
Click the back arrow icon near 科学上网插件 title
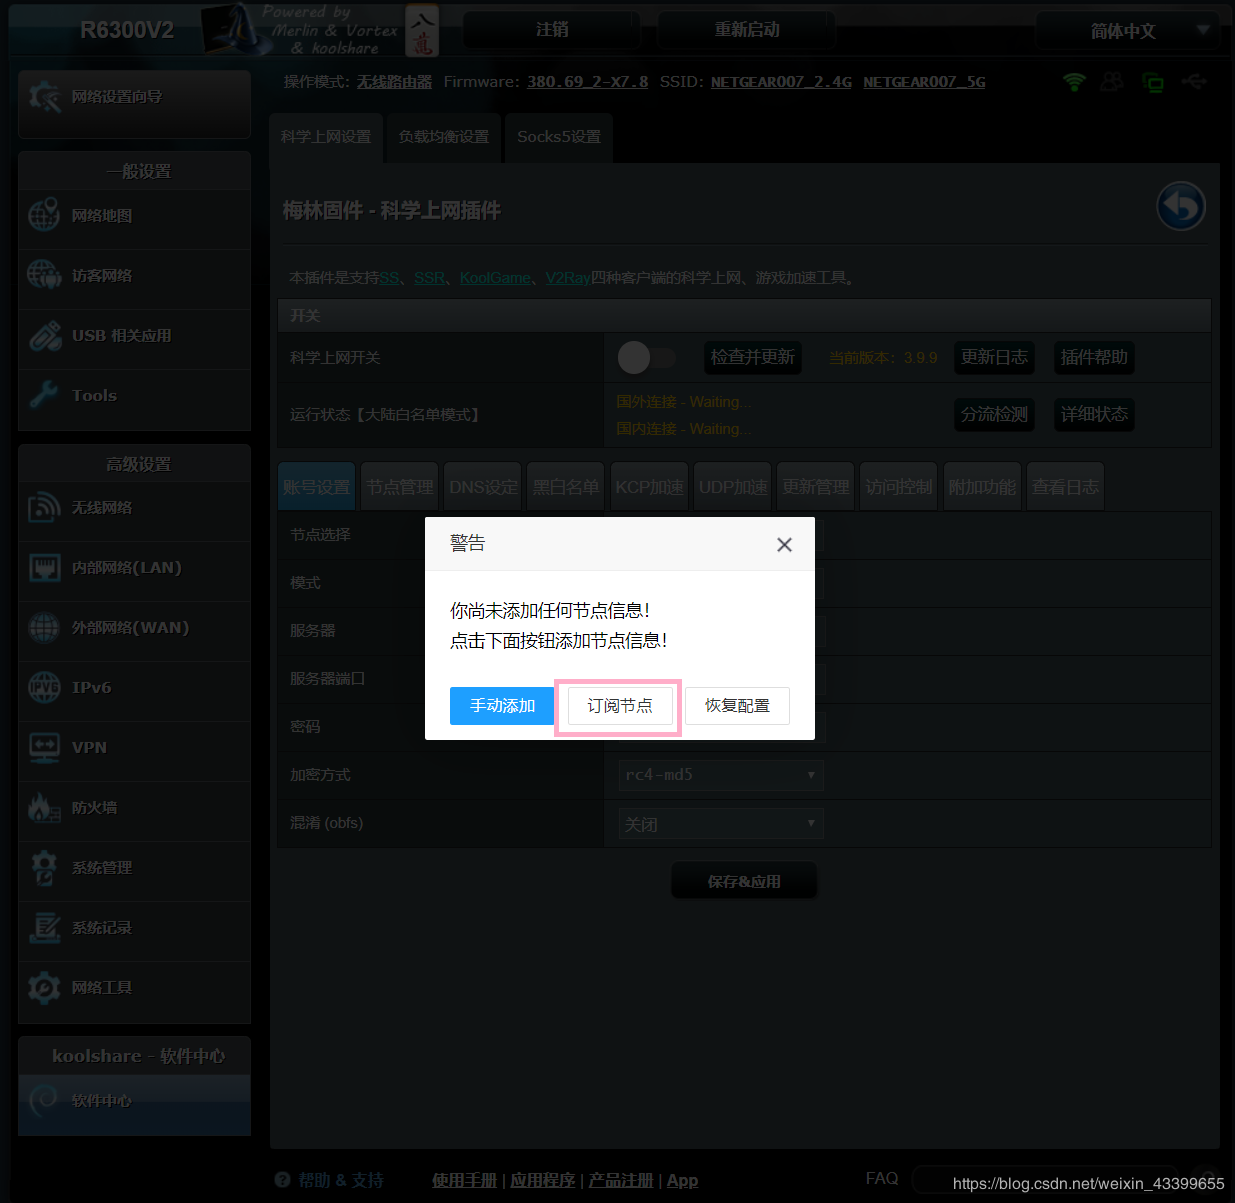(1180, 206)
